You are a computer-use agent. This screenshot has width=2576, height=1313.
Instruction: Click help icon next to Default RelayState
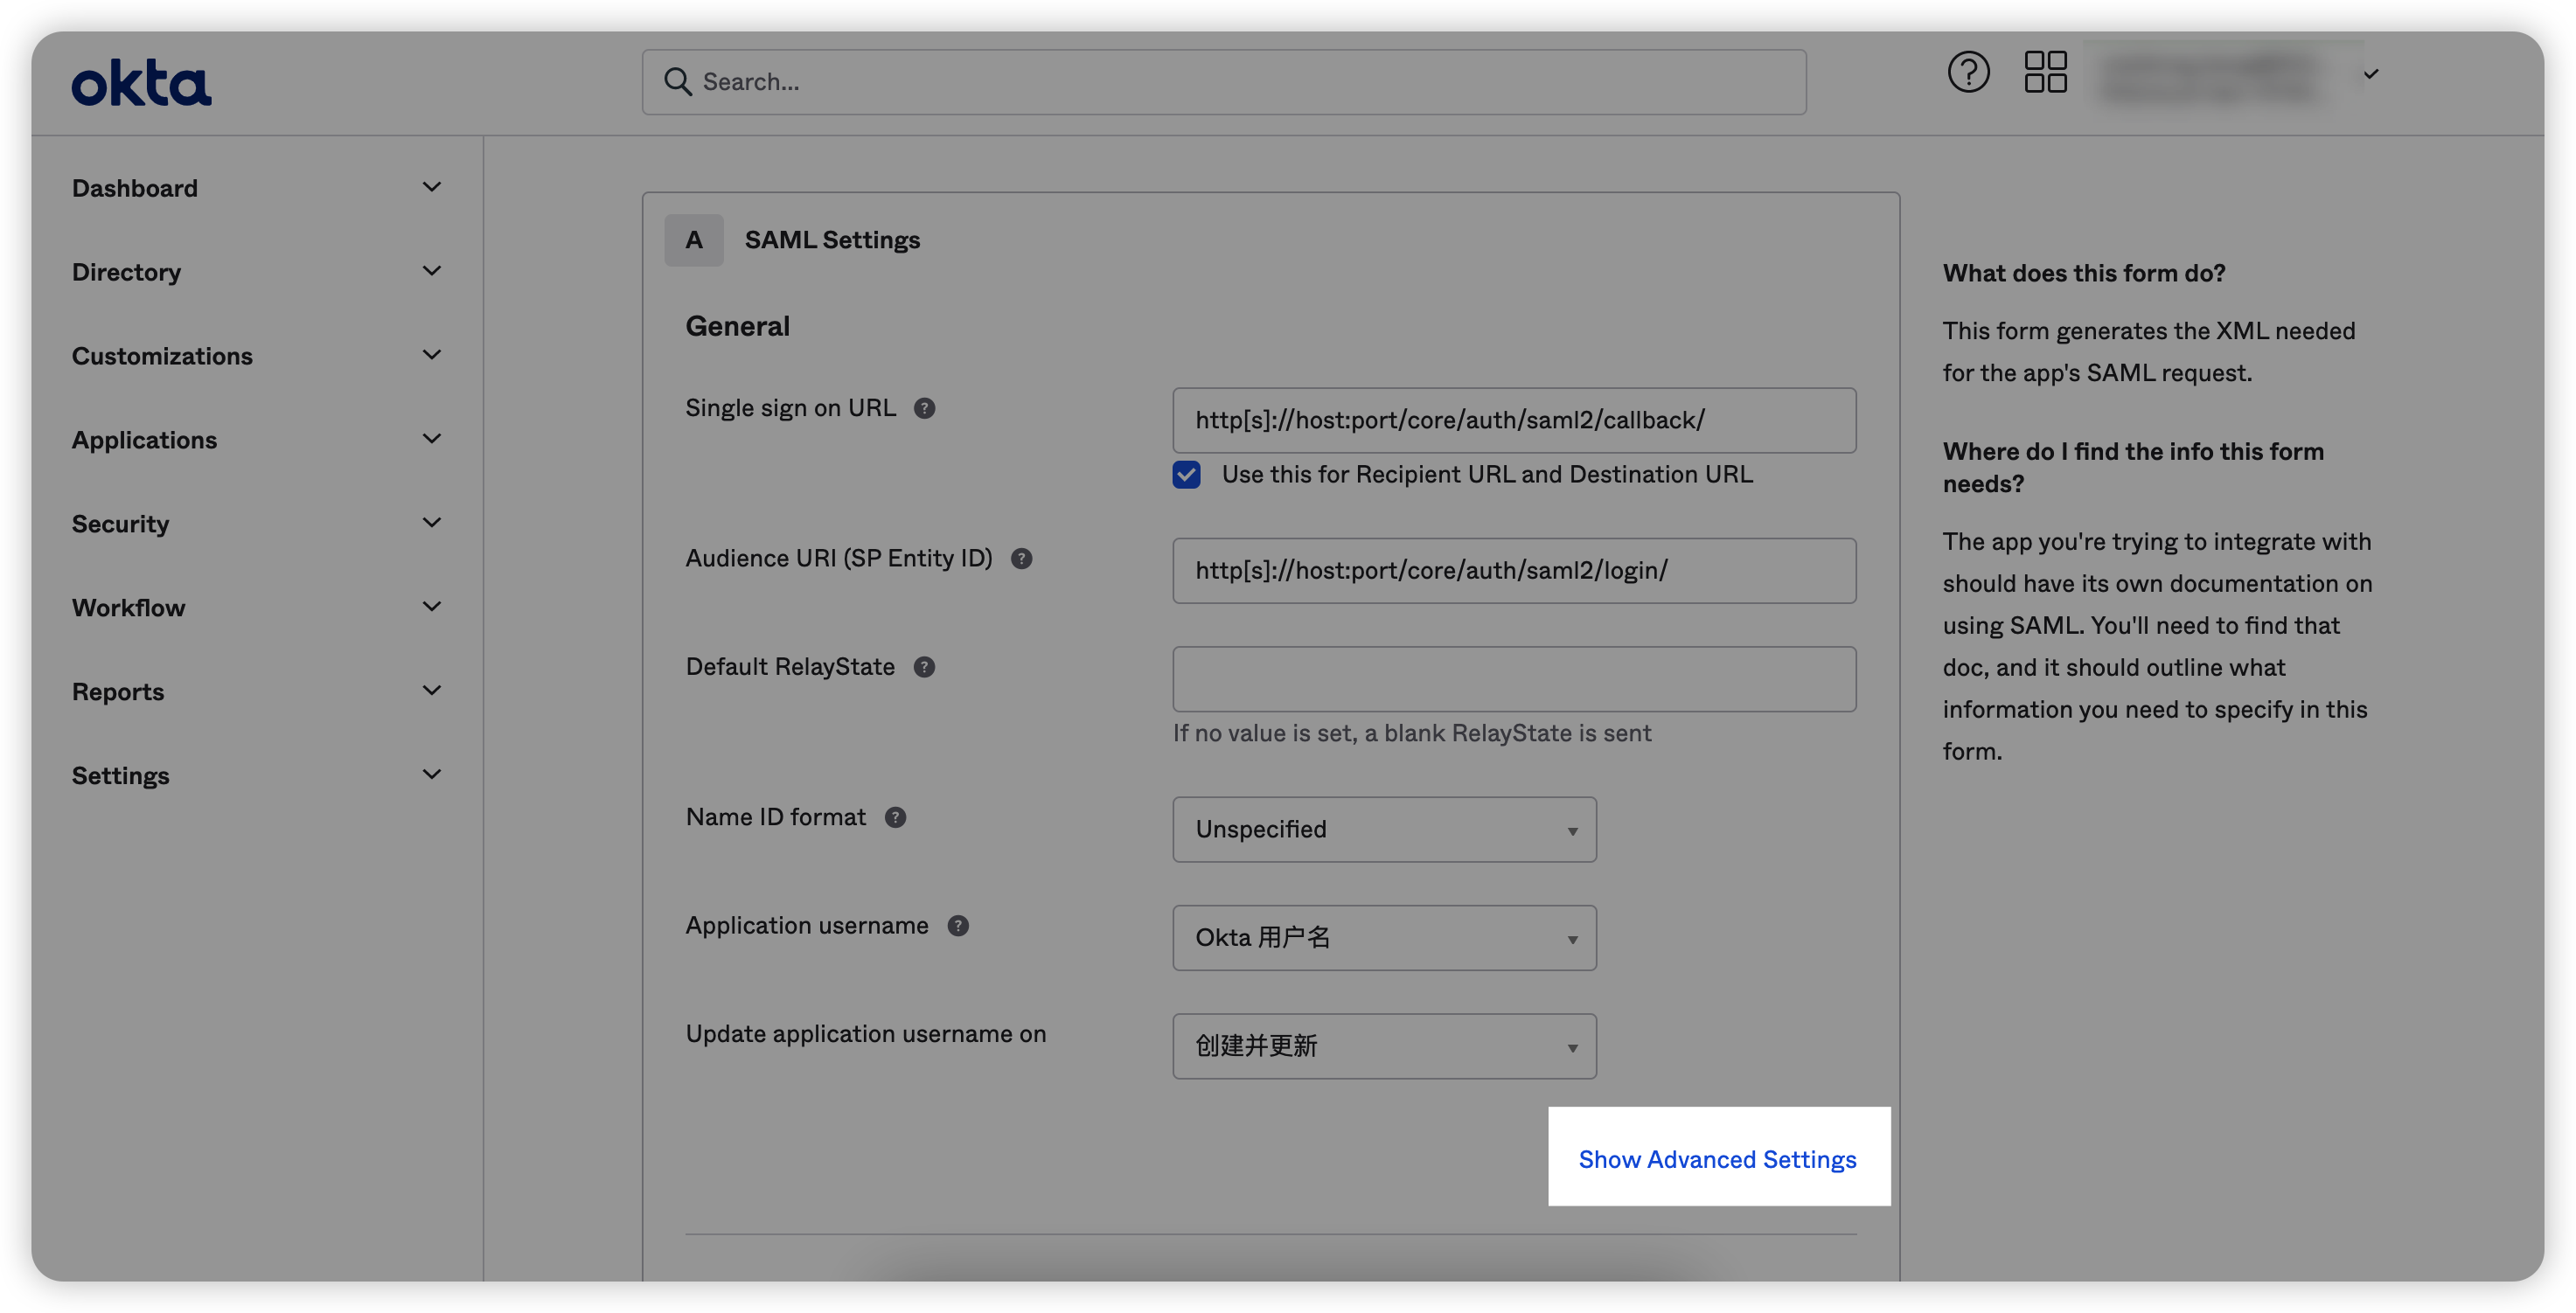(924, 667)
